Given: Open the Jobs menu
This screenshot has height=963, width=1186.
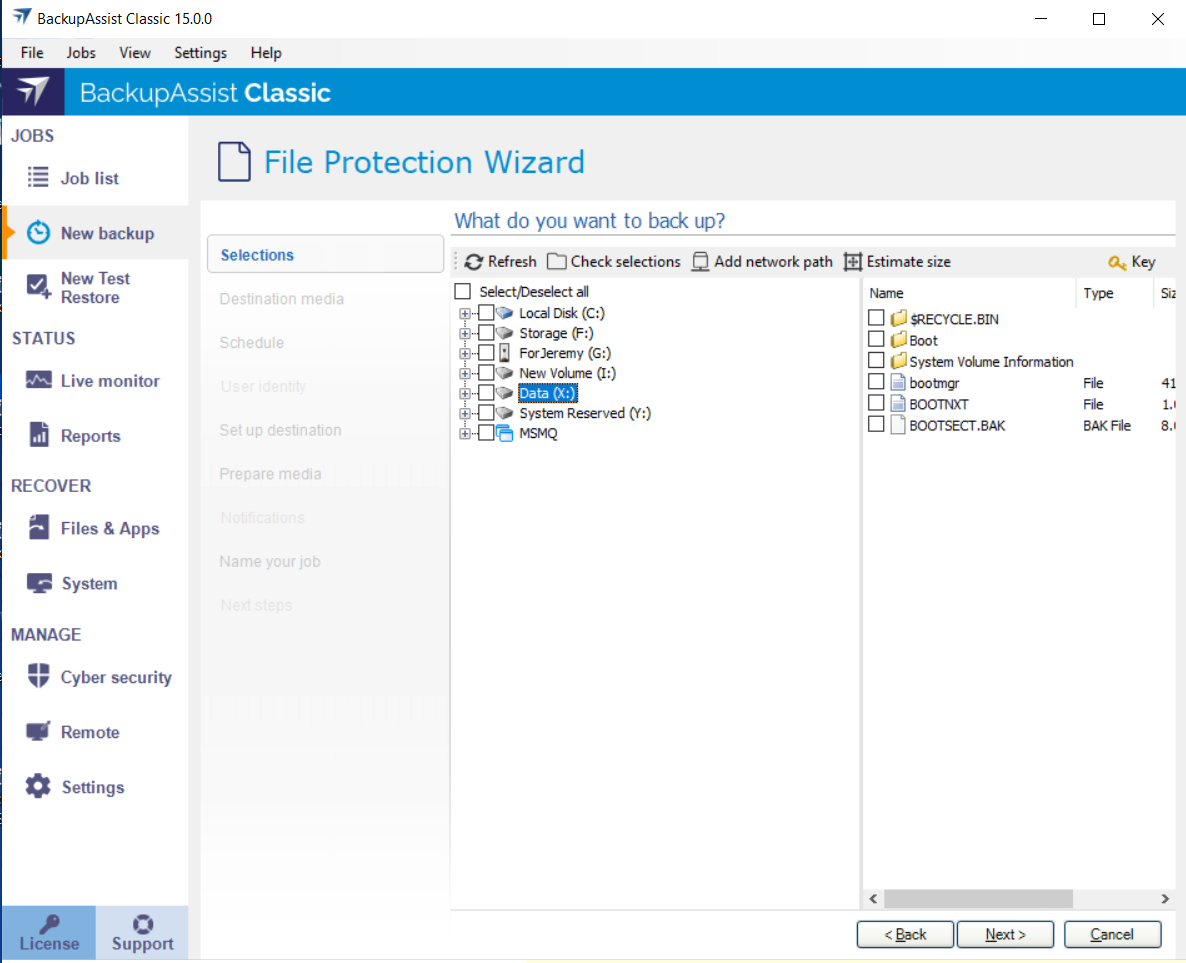Looking at the screenshot, I should click(x=81, y=53).
